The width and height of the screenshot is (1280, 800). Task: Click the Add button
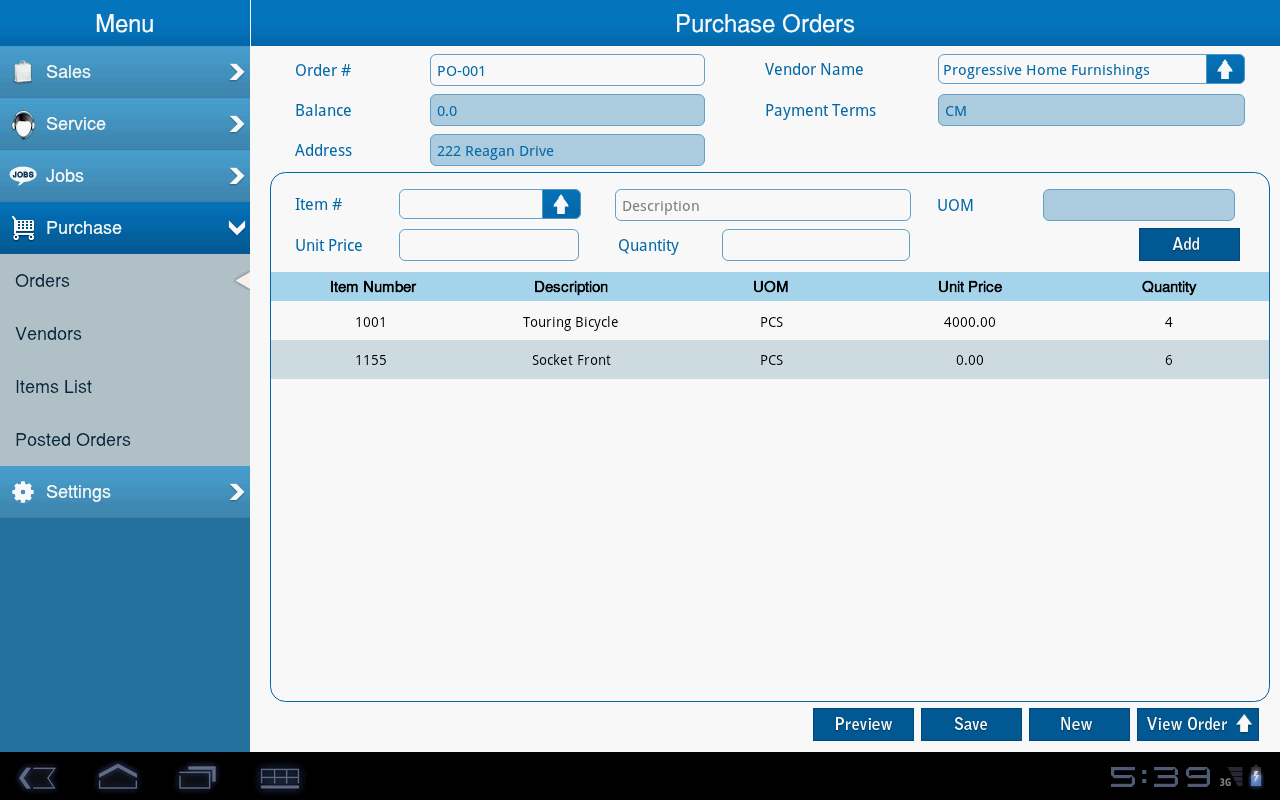tap(1189, 244)
